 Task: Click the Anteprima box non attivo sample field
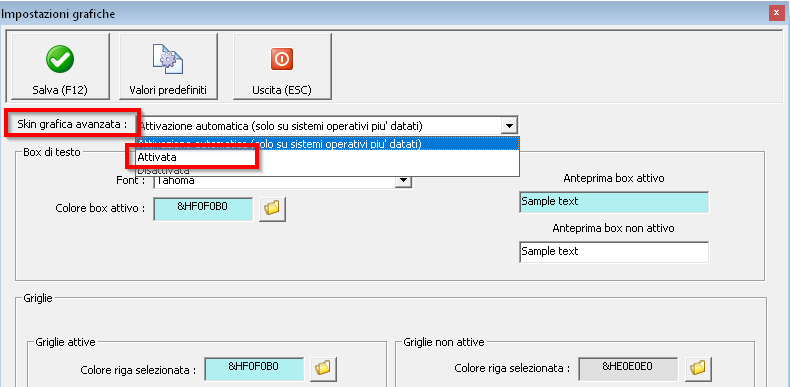[x=614, y=251]
